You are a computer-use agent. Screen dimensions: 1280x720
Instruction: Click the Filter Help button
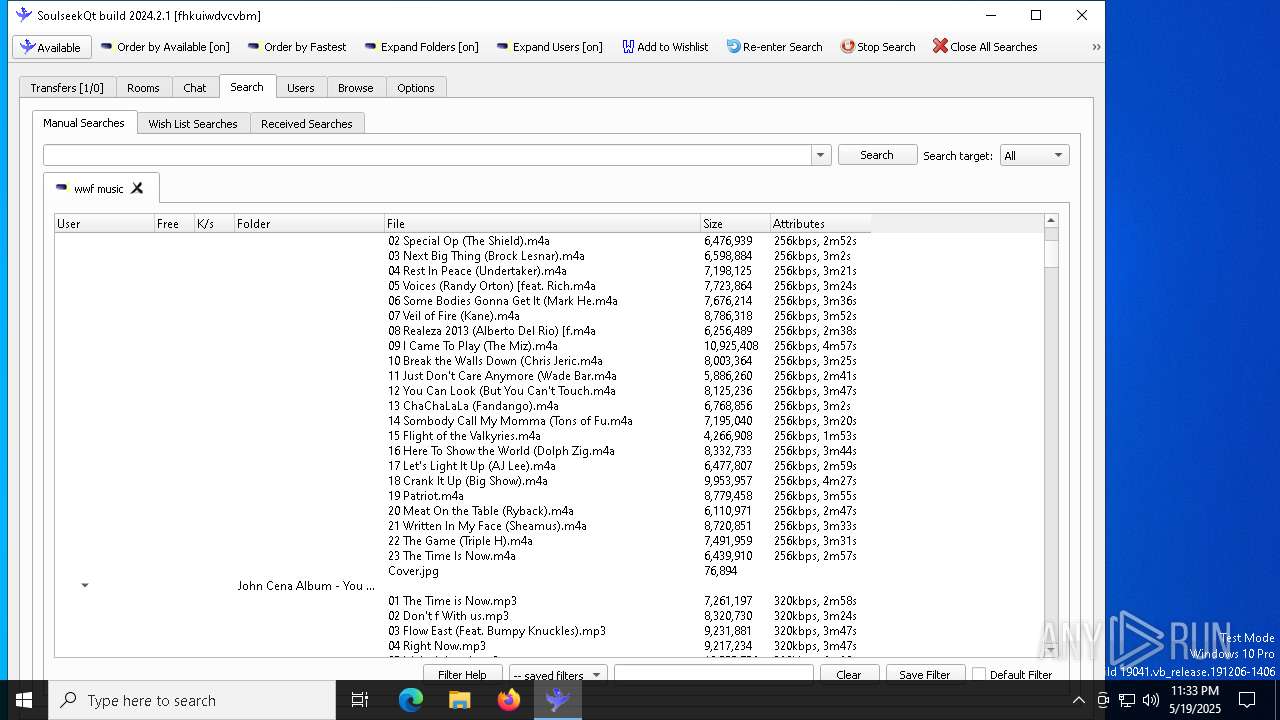(462, 674)
